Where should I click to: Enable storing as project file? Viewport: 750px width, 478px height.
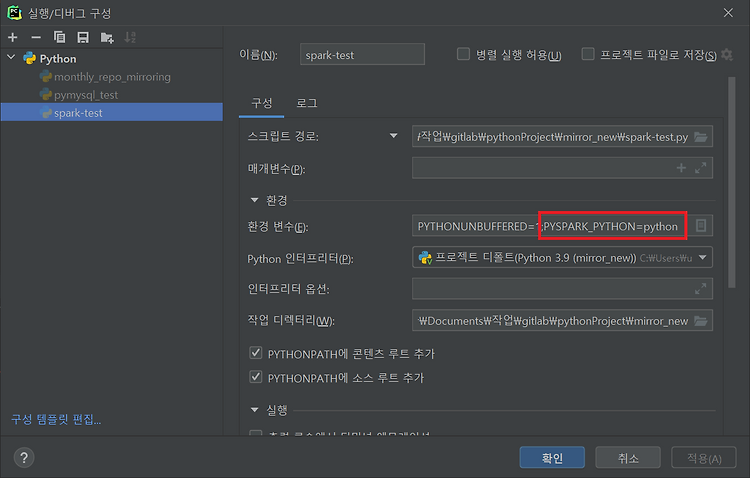(588, 54)
